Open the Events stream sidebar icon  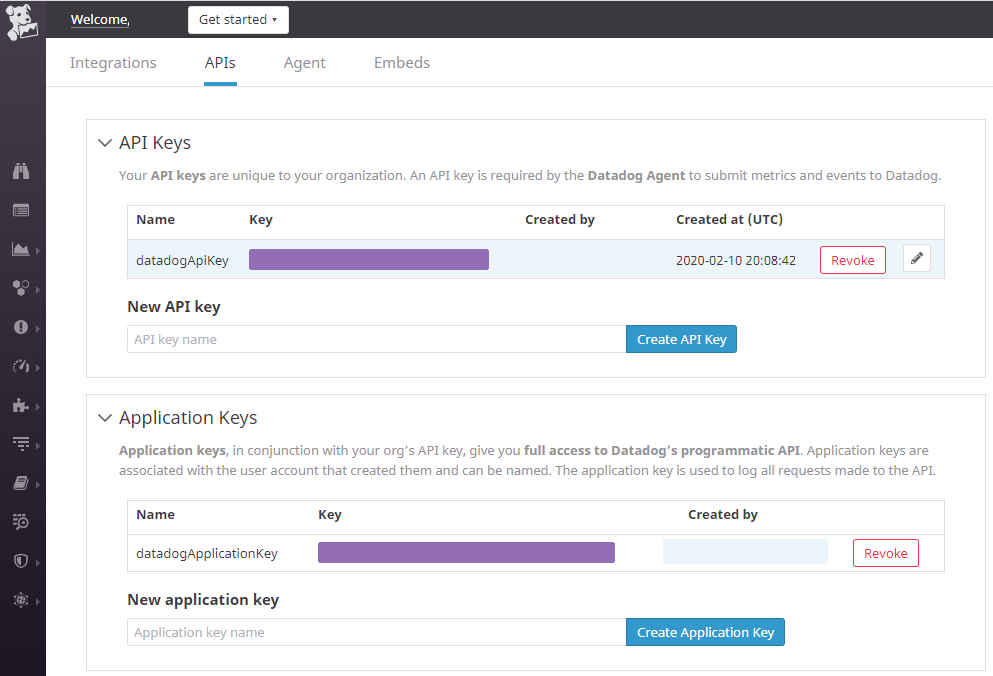click(21, 210)
